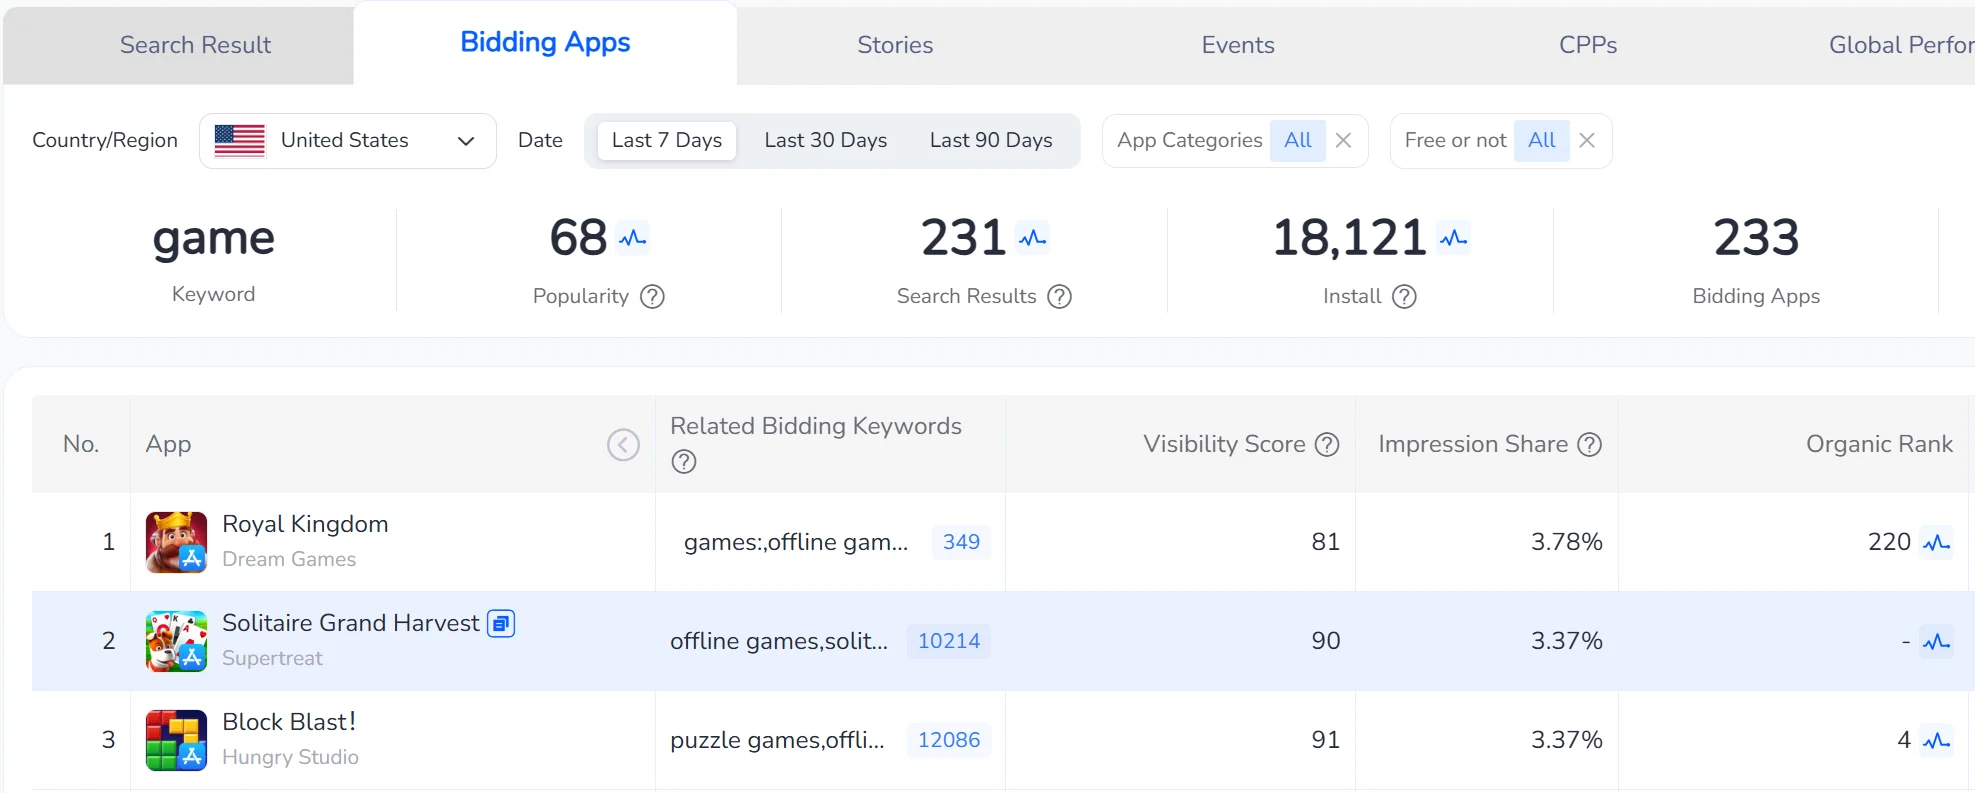Viewport: 1975px width, 793px height.
Task: Click Impression Share help icon
Action: coord(1589,445)
